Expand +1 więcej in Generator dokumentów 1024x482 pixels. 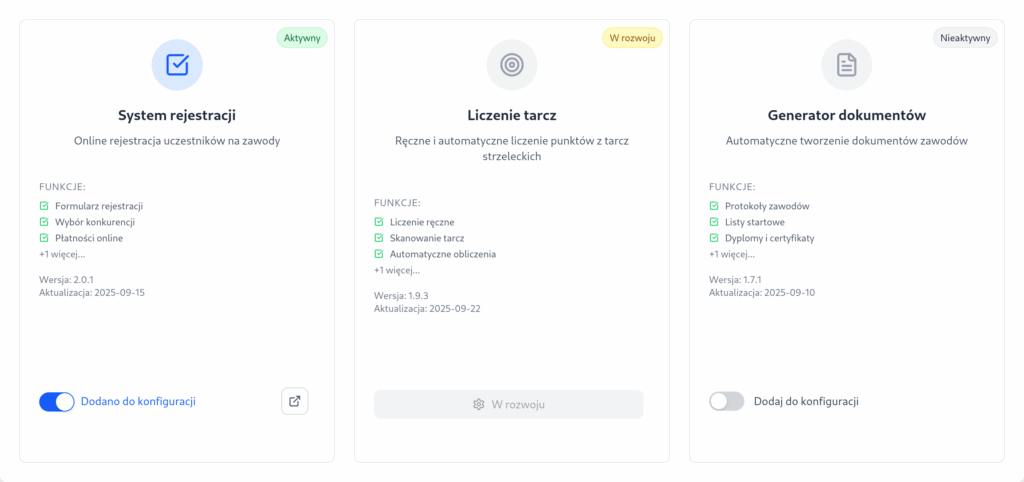(x=732, y=254)
